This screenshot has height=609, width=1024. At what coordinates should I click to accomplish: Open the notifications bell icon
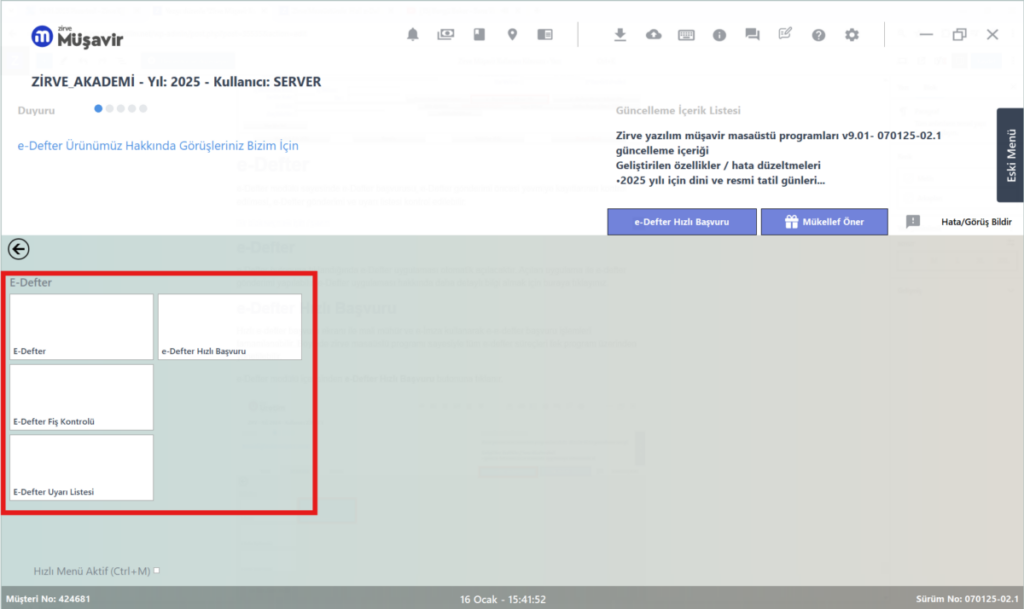point(413,35)
